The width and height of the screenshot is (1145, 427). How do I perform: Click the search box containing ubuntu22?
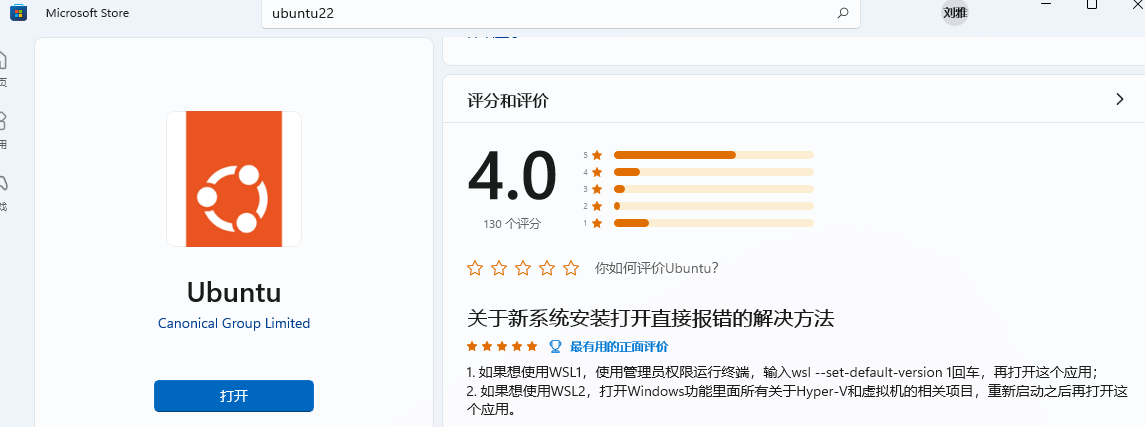(560, 14)
